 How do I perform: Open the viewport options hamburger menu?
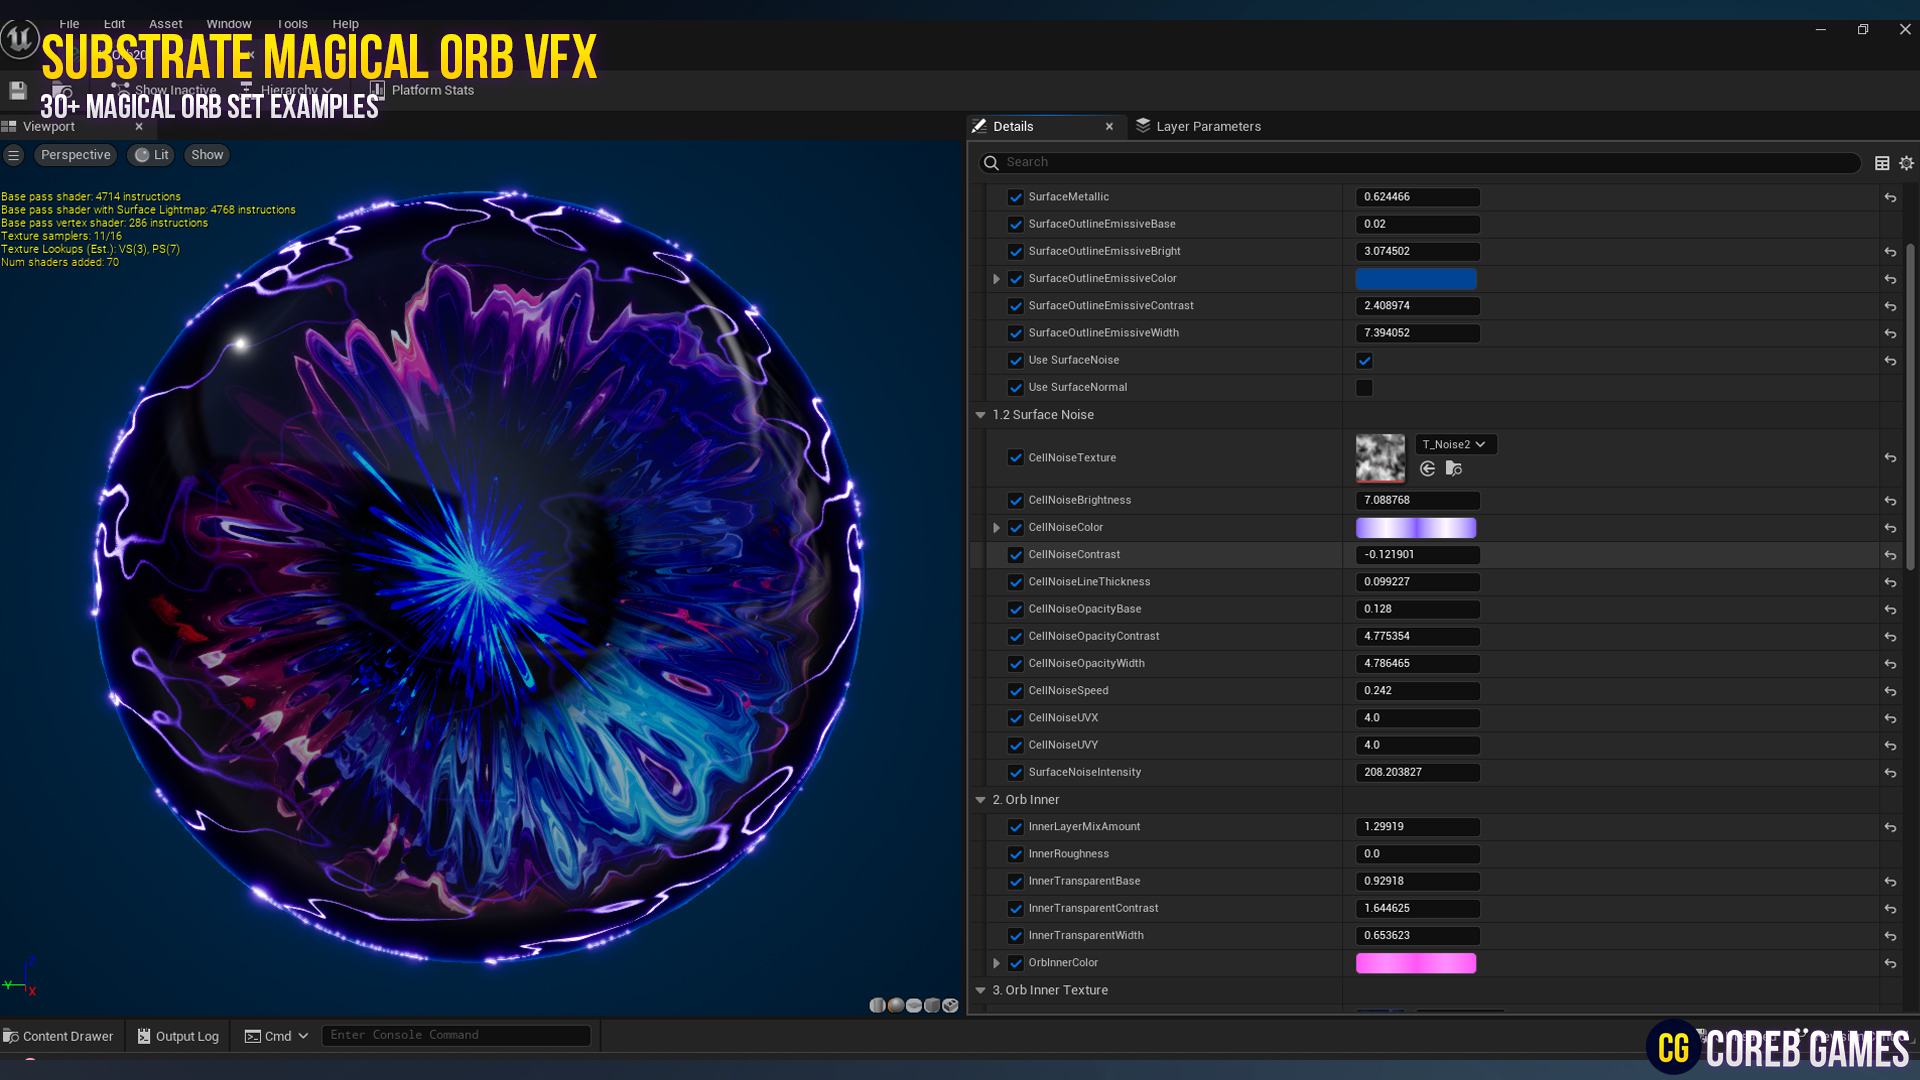point(14,155)
